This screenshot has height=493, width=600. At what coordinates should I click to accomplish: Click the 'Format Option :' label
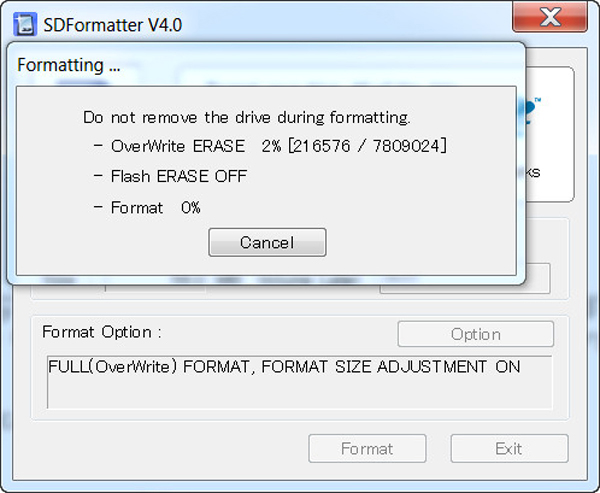click(x=102, y=332)
